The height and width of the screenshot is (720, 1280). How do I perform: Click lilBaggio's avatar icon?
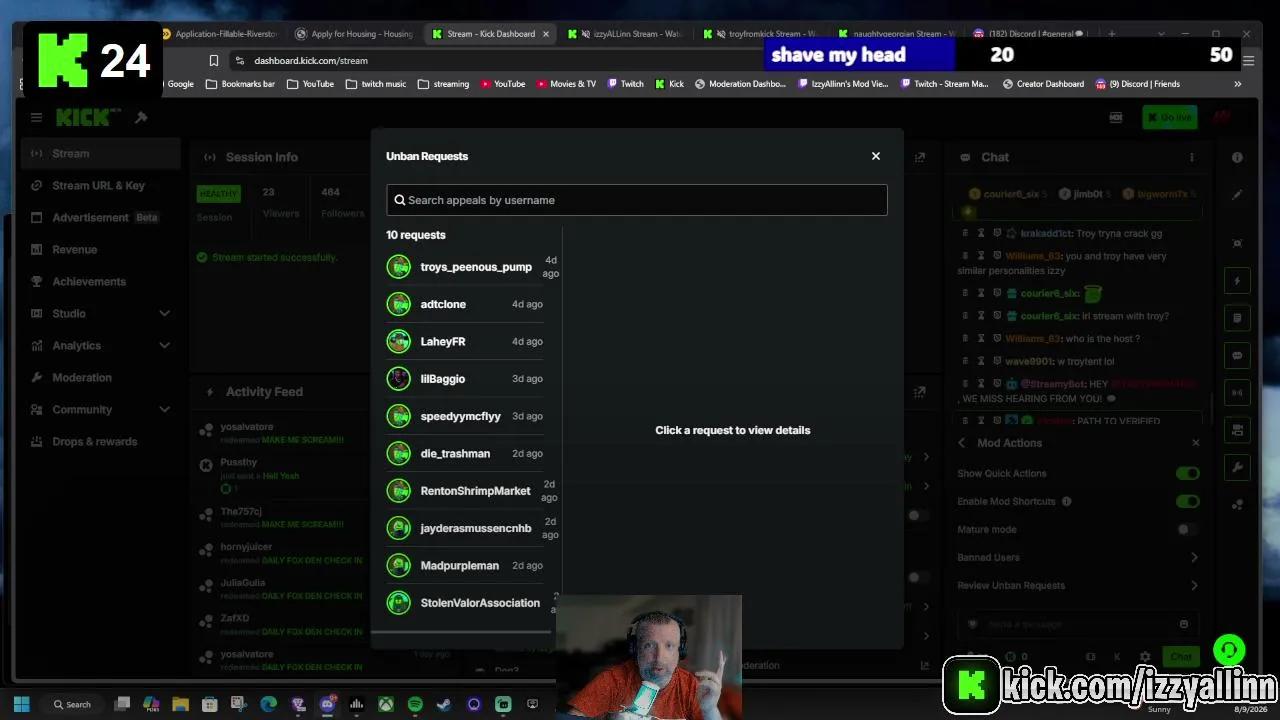tap(399, 379)
